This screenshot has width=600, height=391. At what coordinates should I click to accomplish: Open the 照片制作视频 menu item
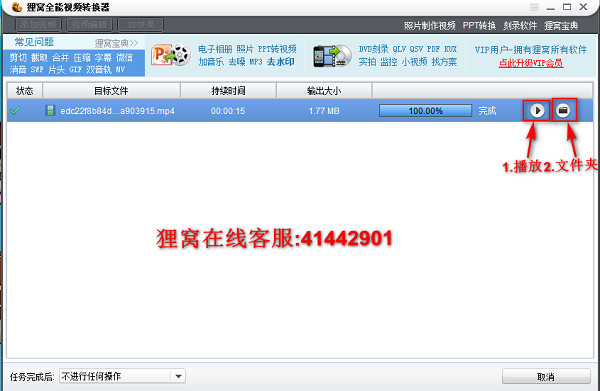[429, 26]
